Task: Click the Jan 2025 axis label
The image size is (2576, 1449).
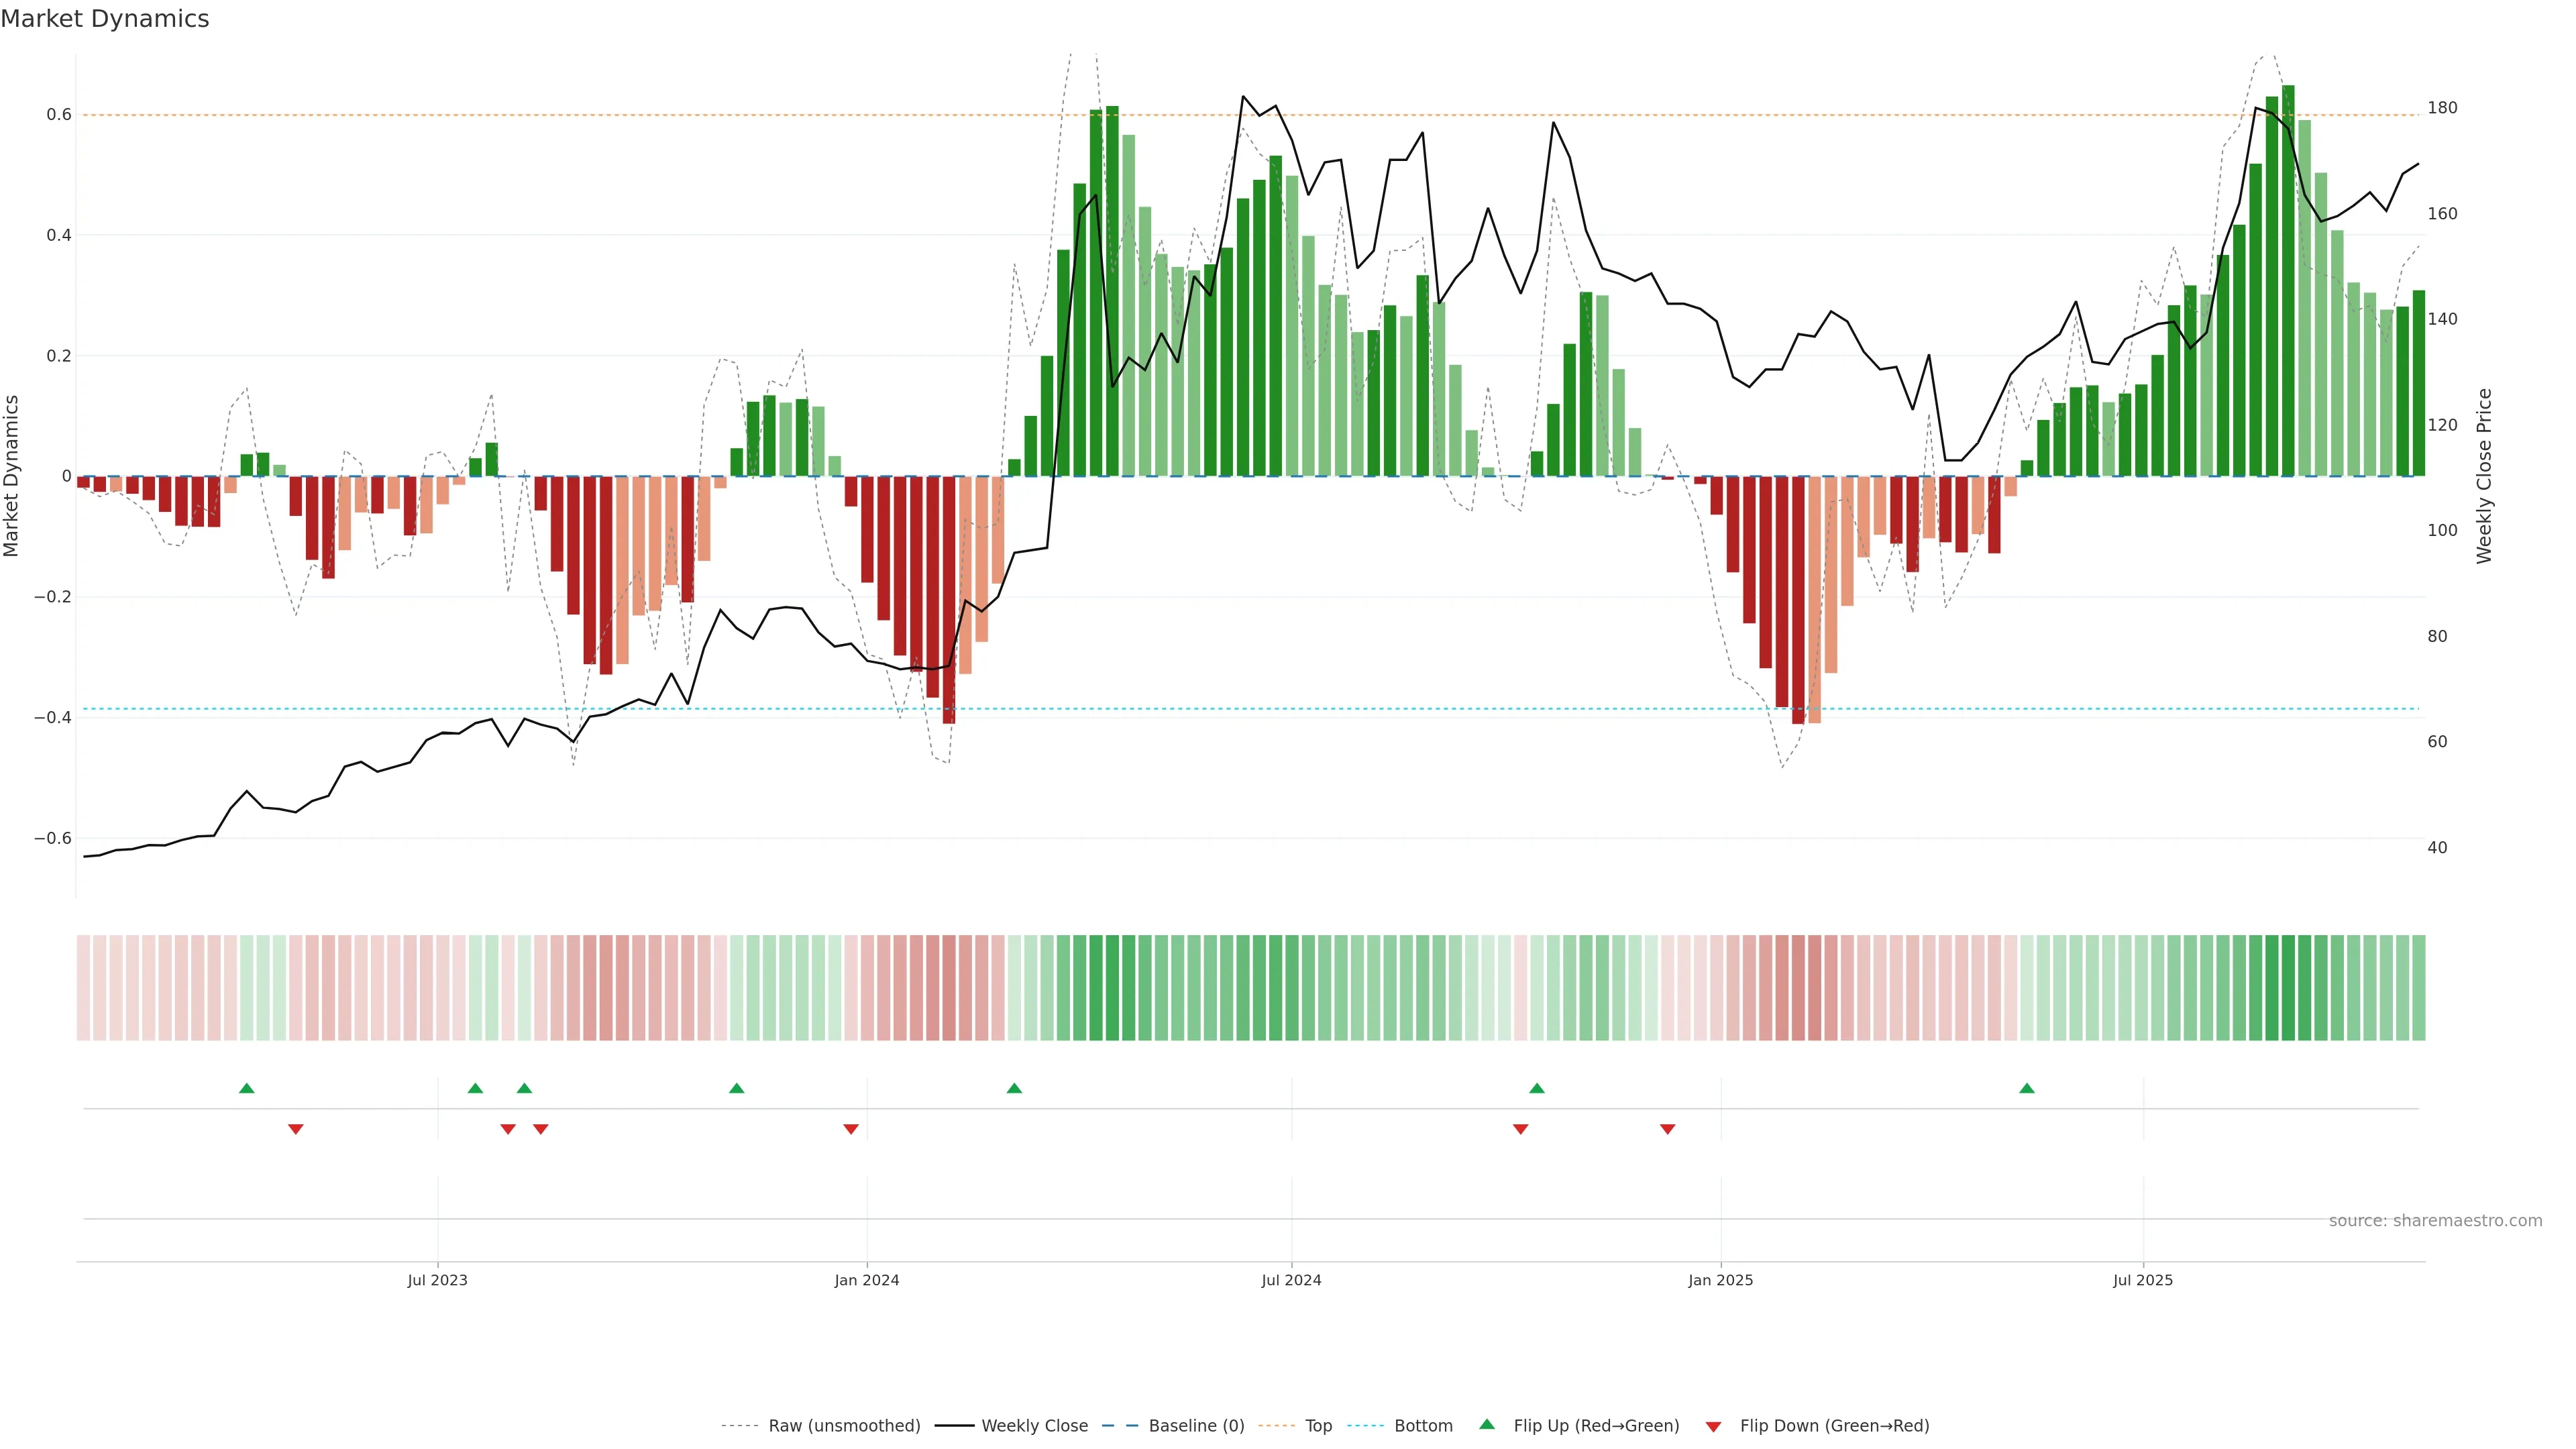Action: point(1720,1280)
